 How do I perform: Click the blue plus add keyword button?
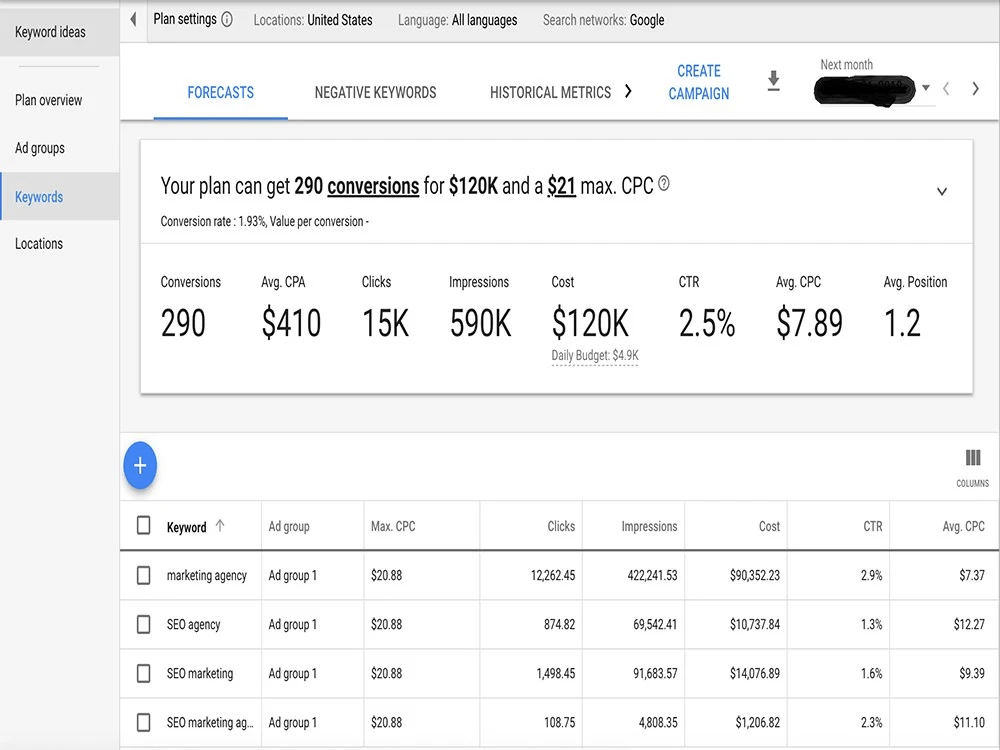click(140, 466)
